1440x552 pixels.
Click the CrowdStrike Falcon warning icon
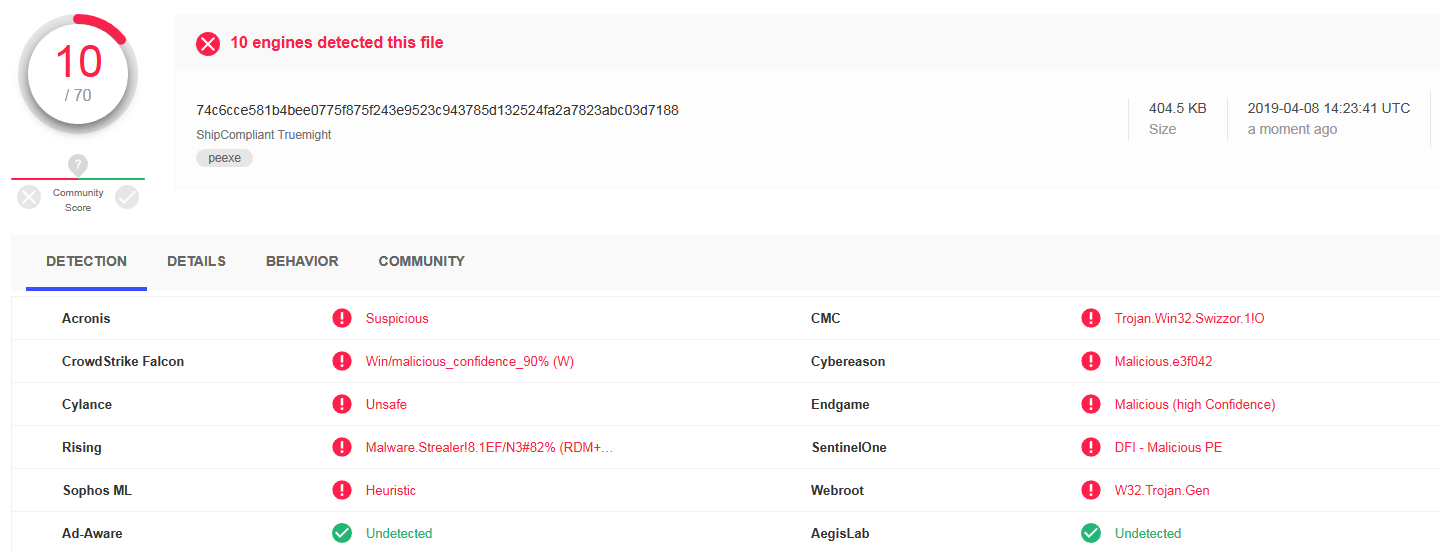342,362
